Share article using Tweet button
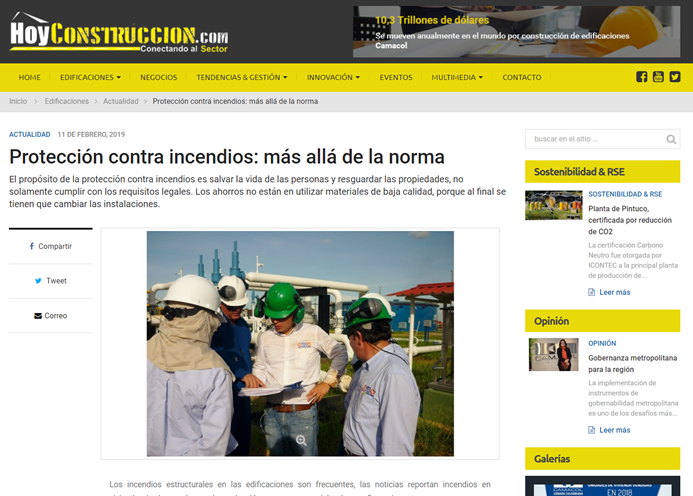 click(50, 281)
